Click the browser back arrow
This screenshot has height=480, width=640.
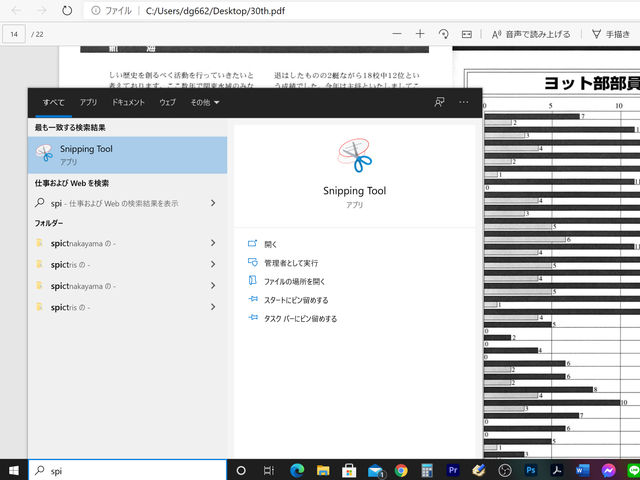16,11
